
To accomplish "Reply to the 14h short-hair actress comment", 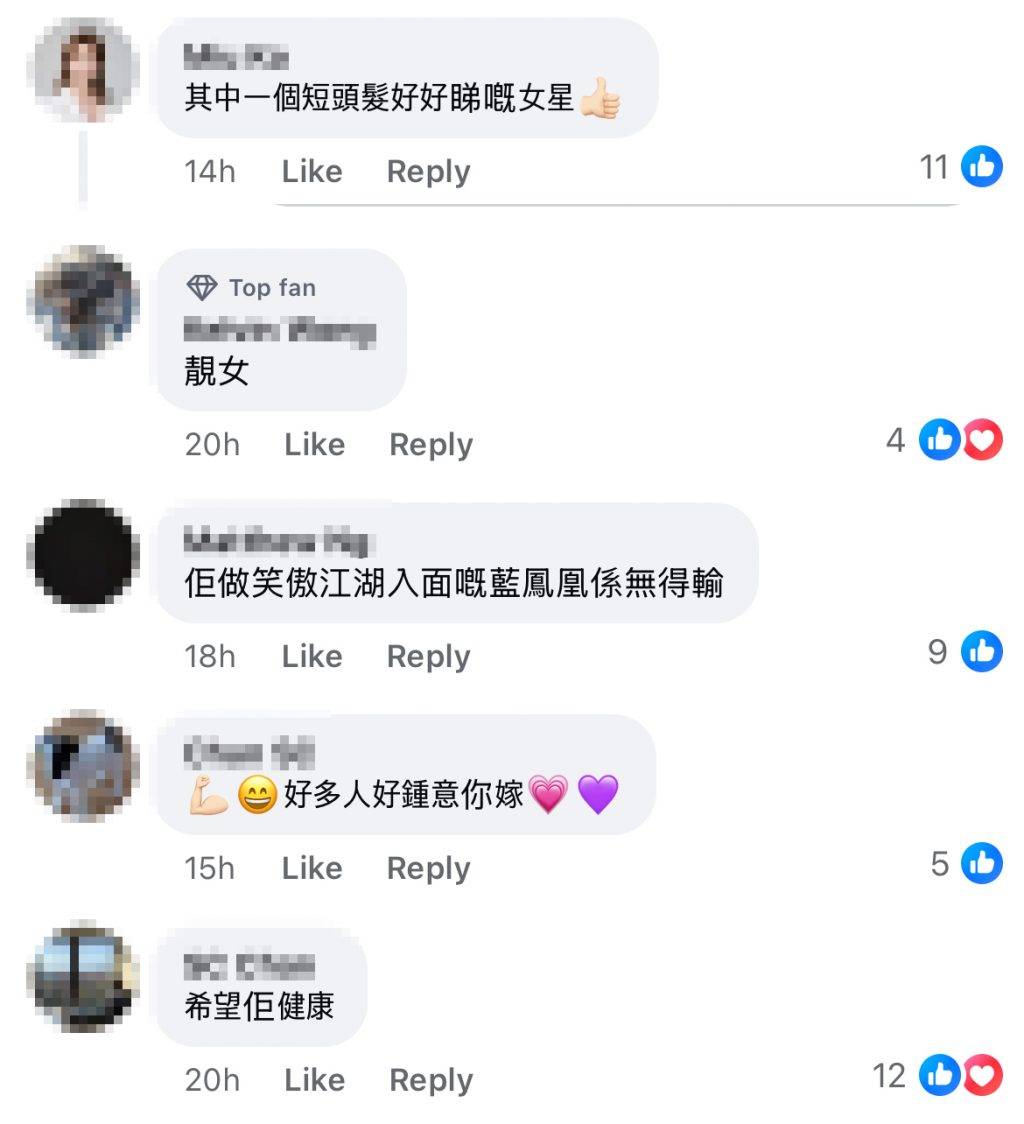I will click(429, 171).
